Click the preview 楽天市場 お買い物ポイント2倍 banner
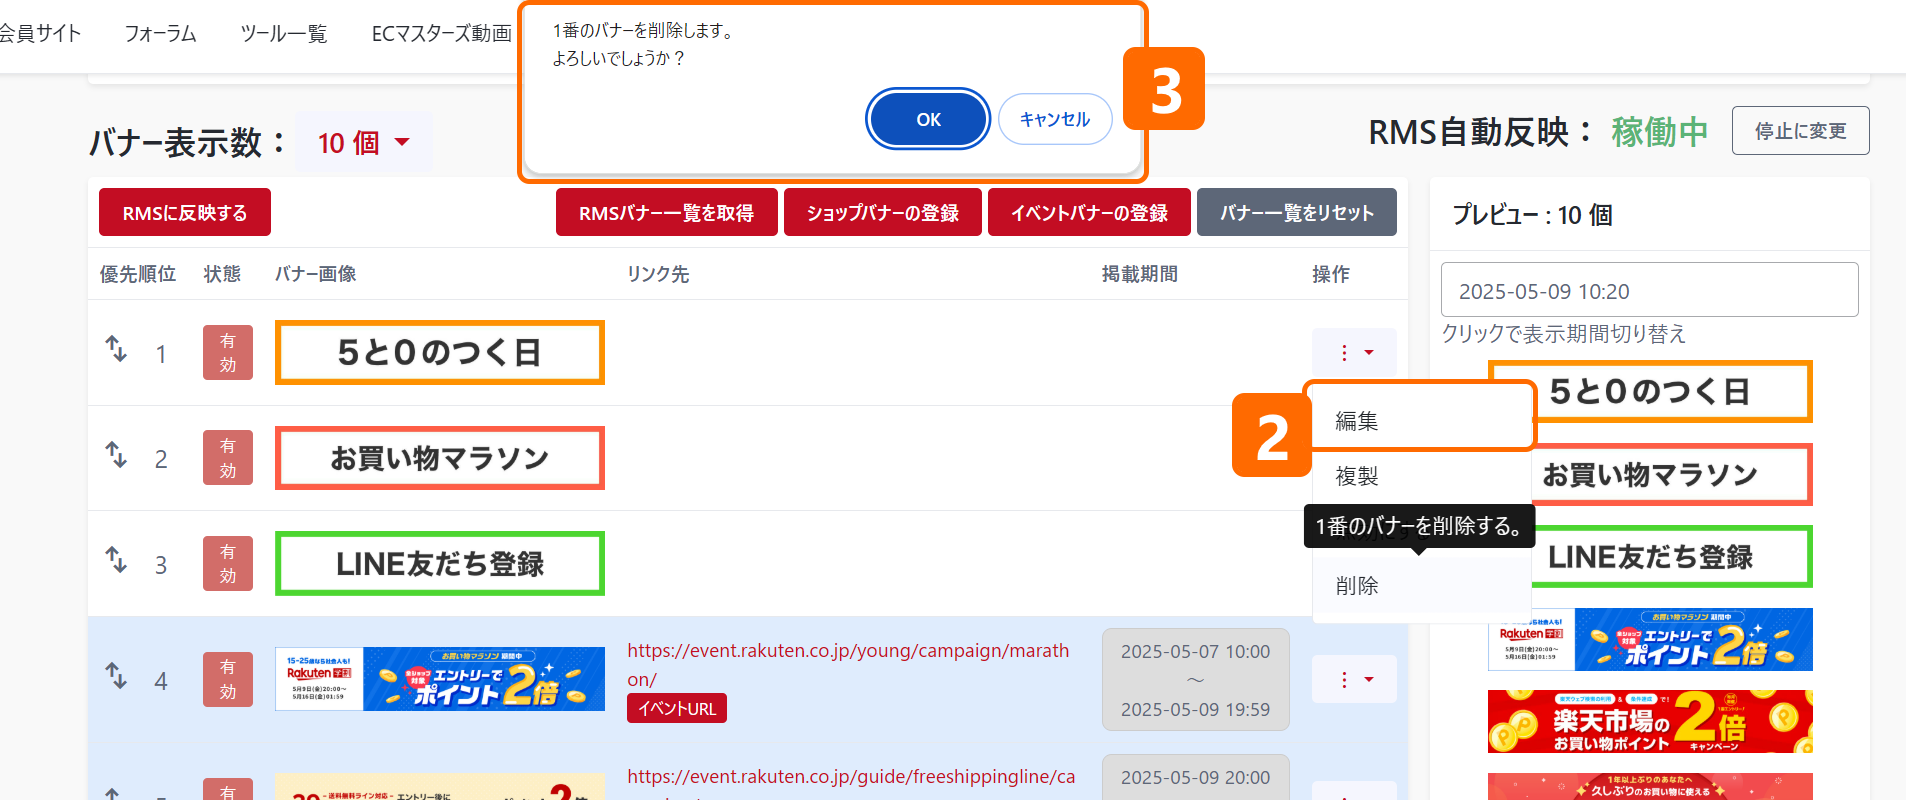Screen dimensions: 1906x800 pos(1650,721)
